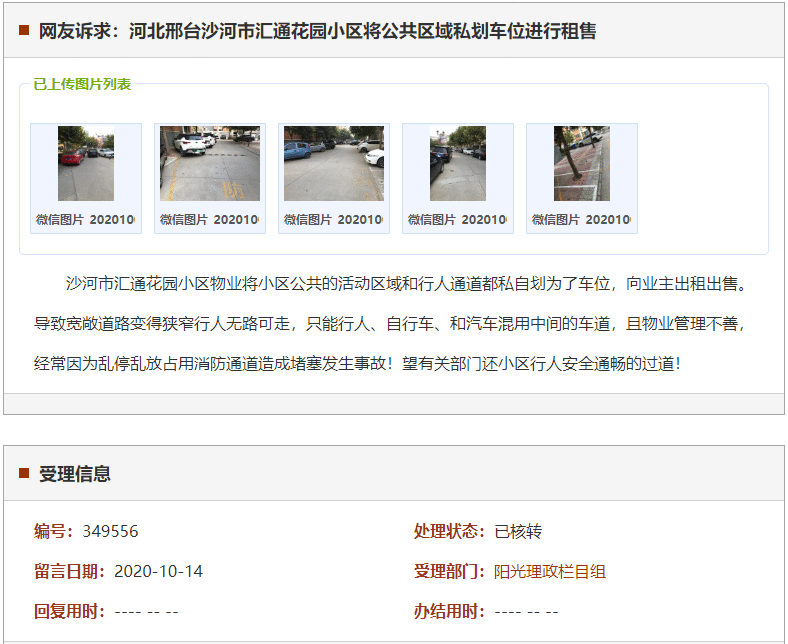Click the 办结用时 field label
This screenshot has width=788, height=644.
[x=450, y=612]
